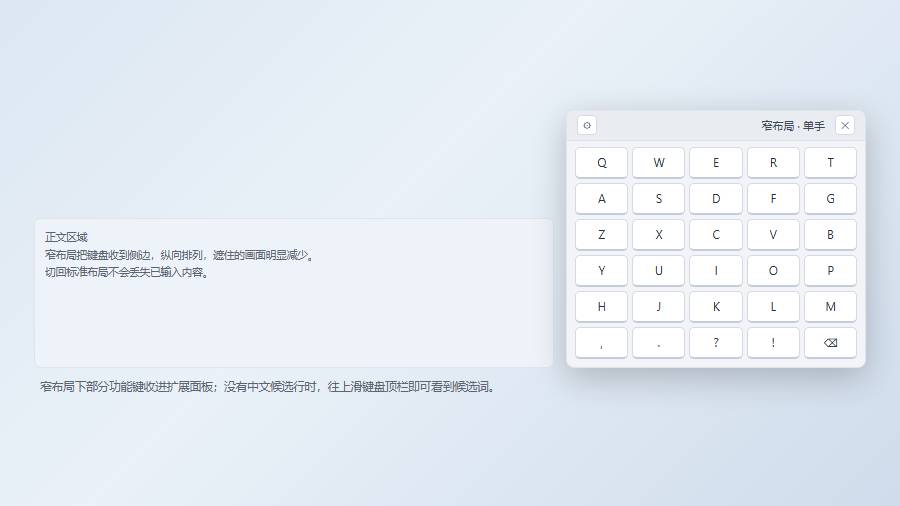
Task: Tap the L key
Action: point(773,306)
